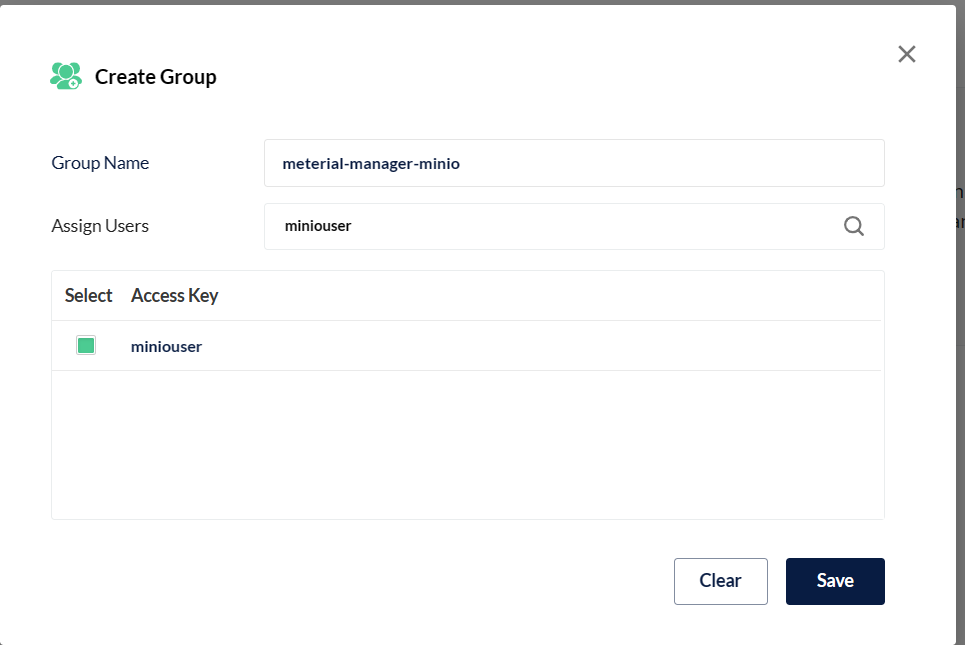965x645 pixels.
Task: Uncheck the miniouser checkbox
Action: coord(86,346)
